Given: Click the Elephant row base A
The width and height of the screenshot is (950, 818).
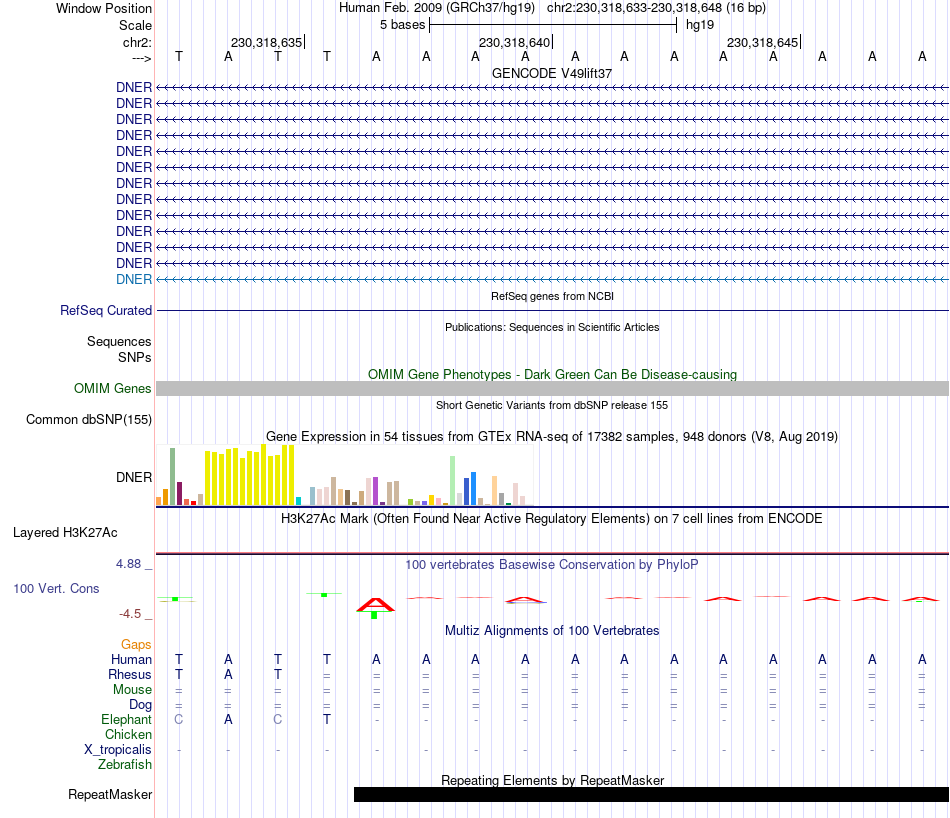Looking at the screenshot, I should tap(228, 719).
